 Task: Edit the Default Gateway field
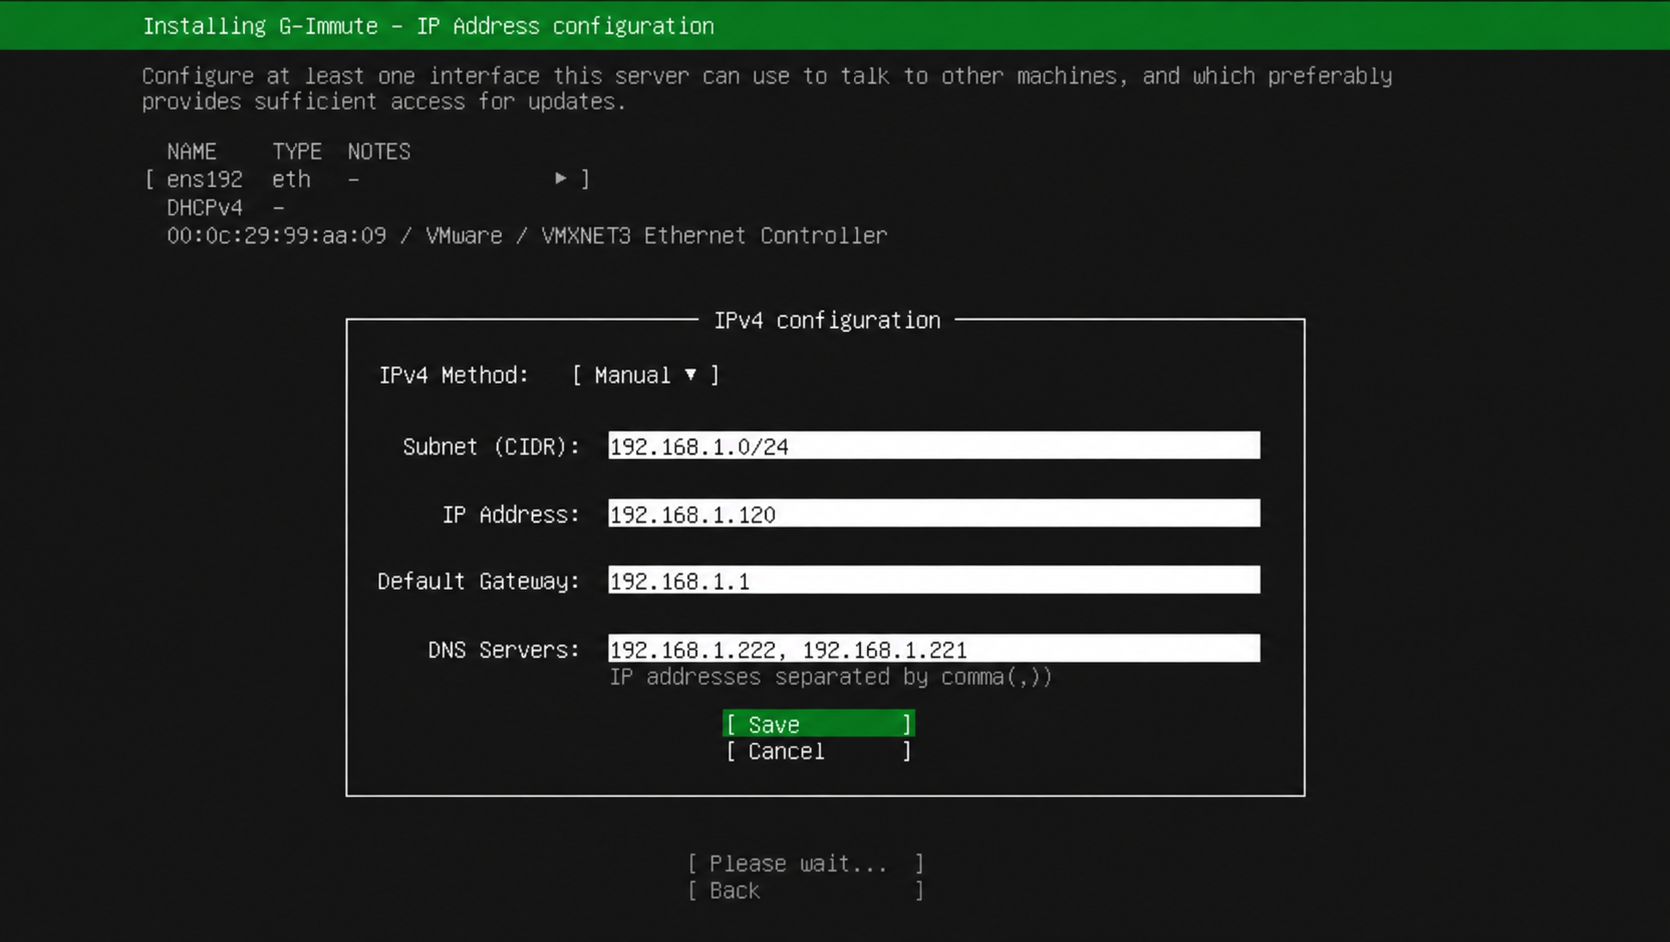934,581
